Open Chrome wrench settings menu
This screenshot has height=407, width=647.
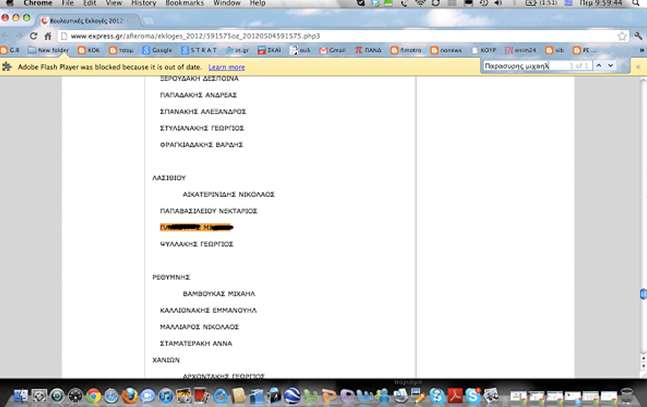[x=636, y=35]
